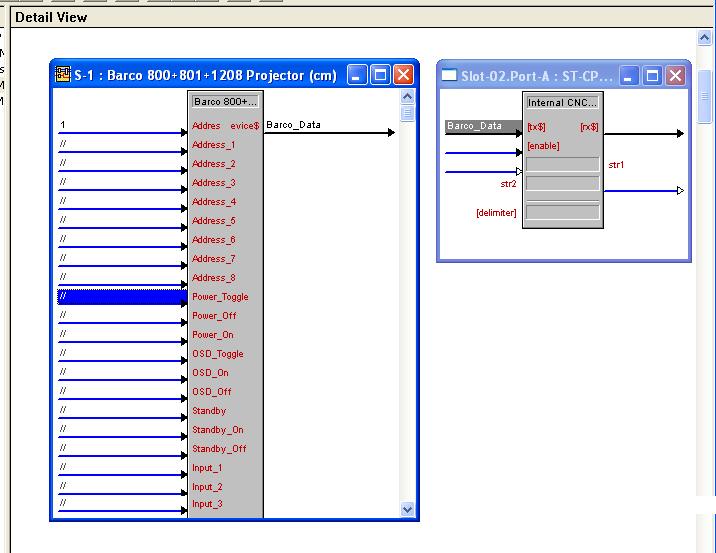Maximize the Barco 800+801+1208 Projector window
This screenshot has width=716, height=553.
tap(380, 74)
